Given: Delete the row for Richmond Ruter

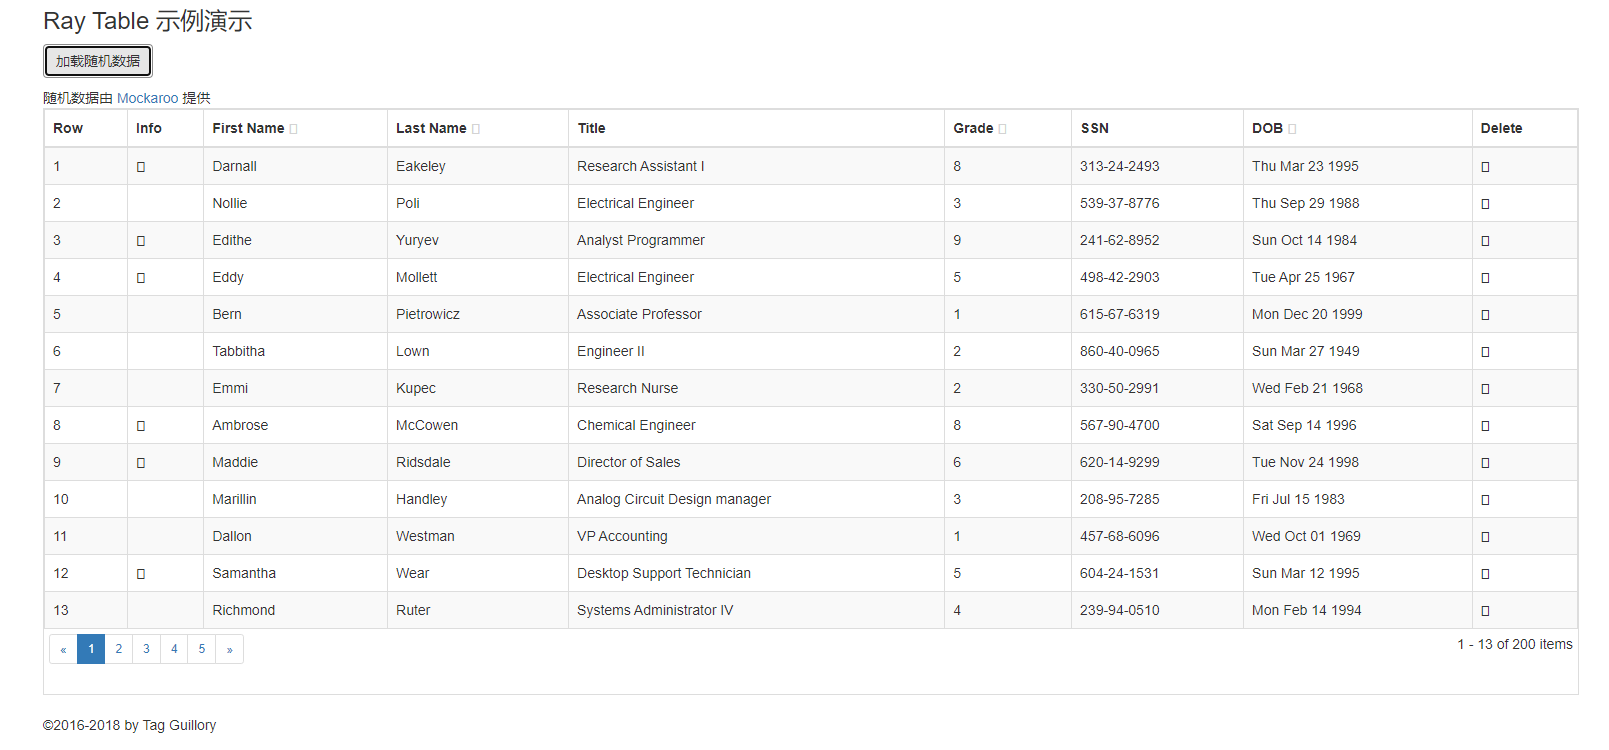Looking at the screenshot, I should pyautogui.click(x=1485, y=611).
